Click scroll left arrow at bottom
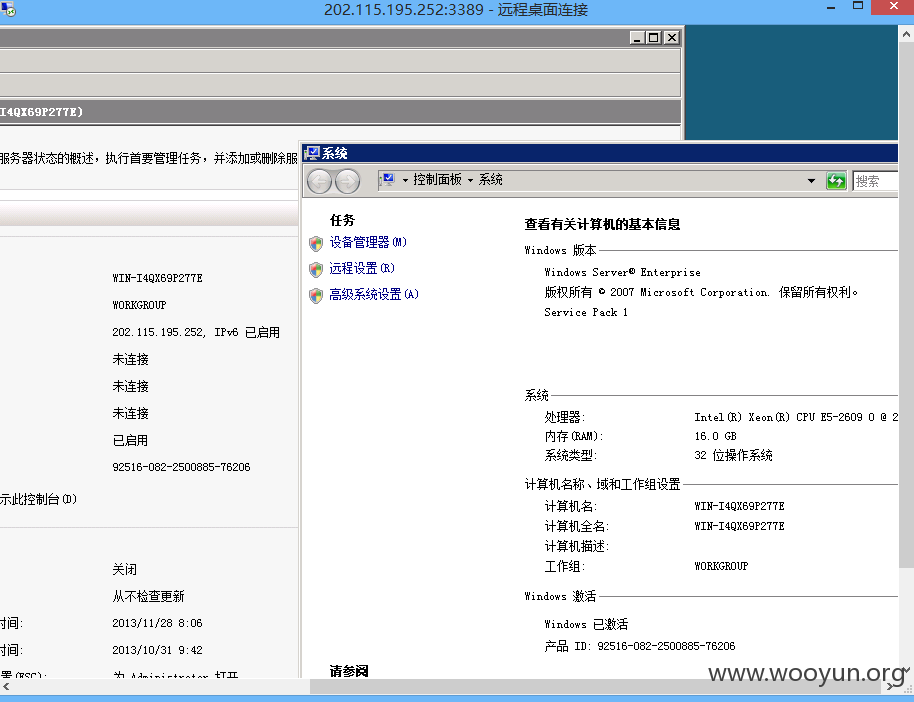Viewport: 914px width, 702px height. click(x=6, y=686)
